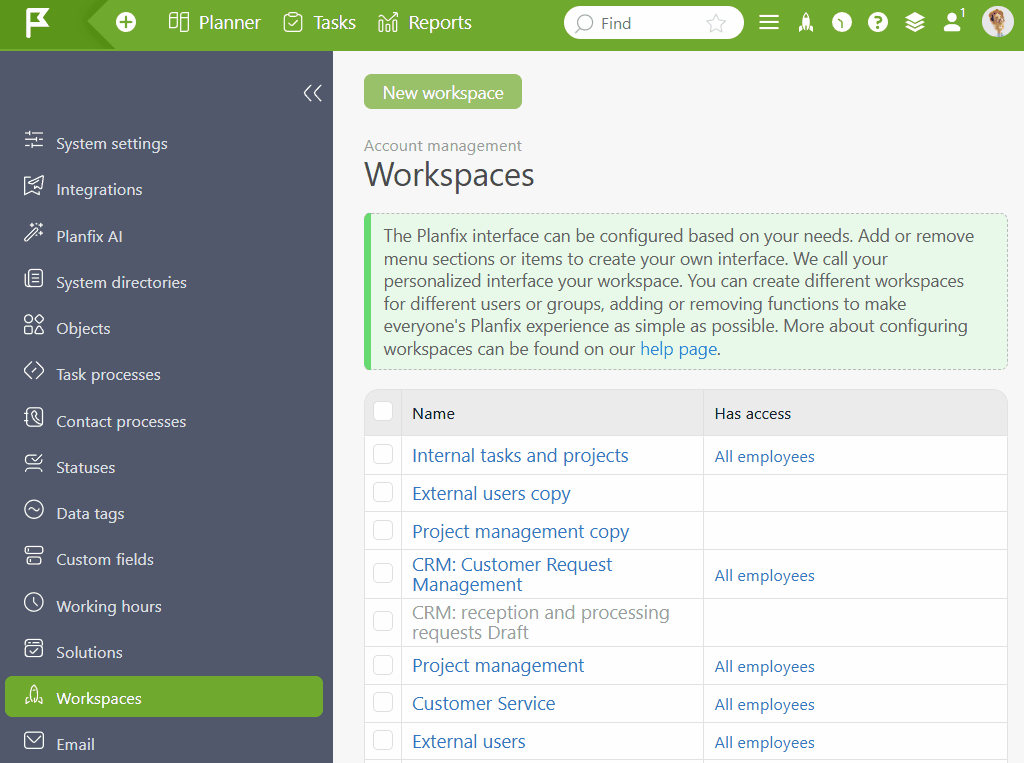Click the Planfix flag logo
This screenshot has width=1024, height=763.
coord(37,23)
